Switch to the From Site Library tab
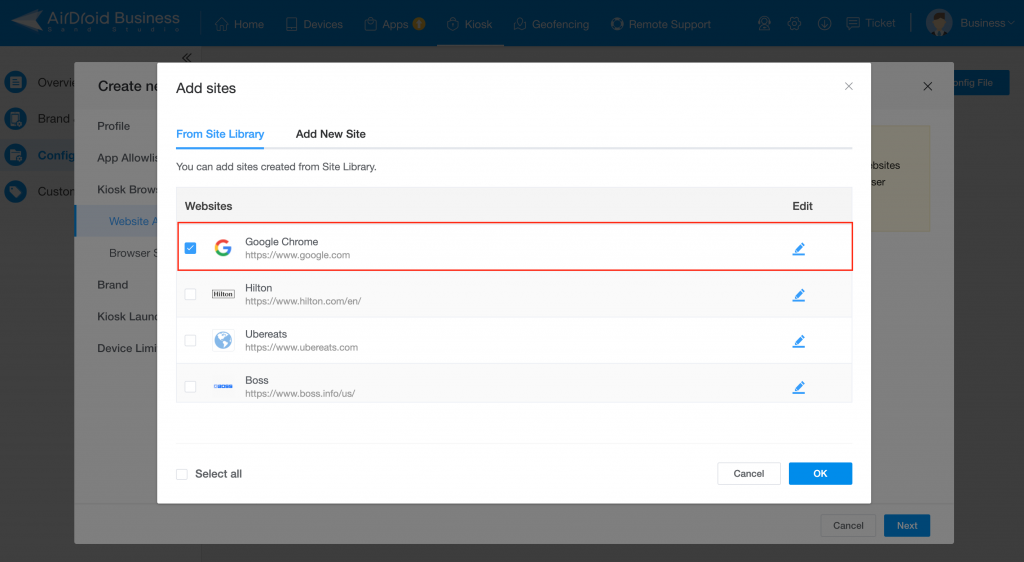The width and height of the screenshot is (1024, 562). 220,134
